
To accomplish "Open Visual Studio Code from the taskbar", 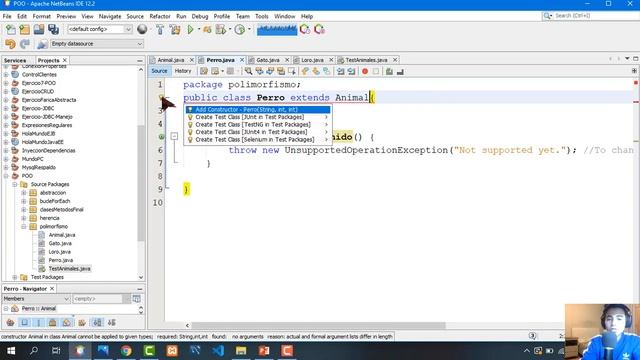I will [218, 351].
